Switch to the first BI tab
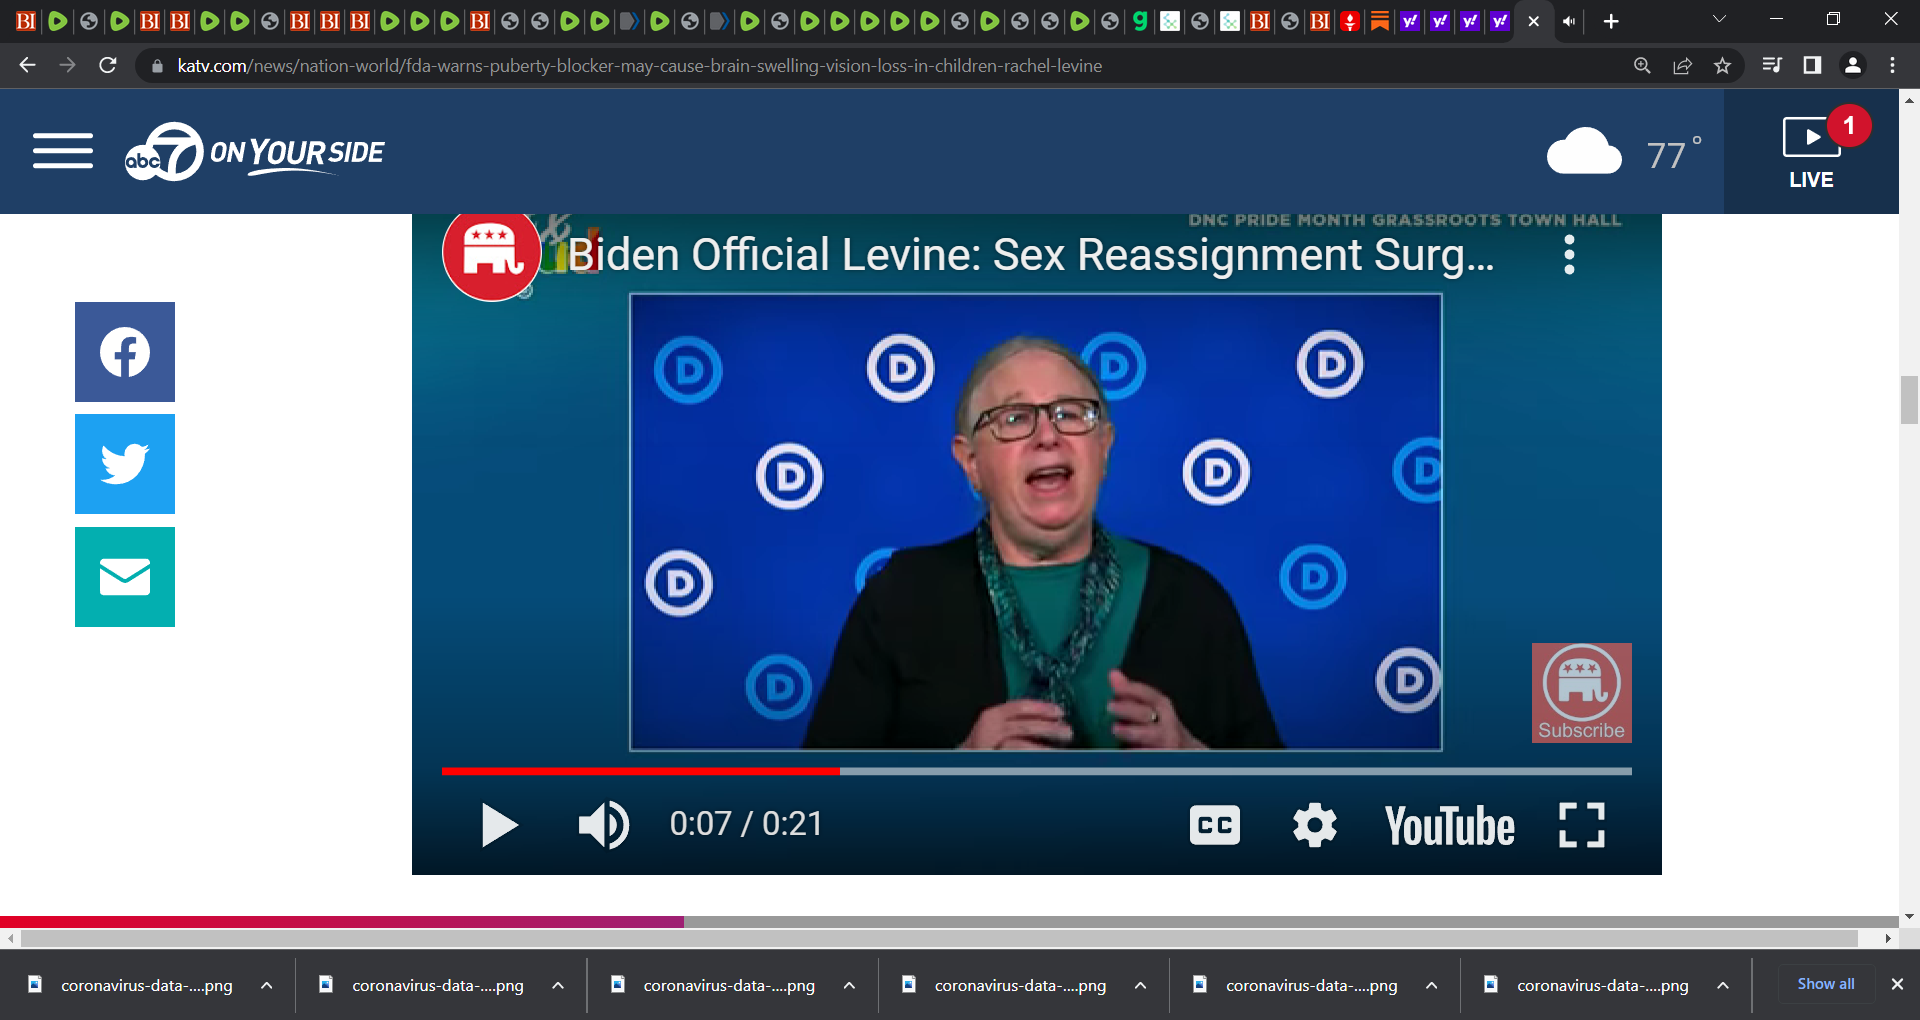1920x1020 pixels. 26,21
